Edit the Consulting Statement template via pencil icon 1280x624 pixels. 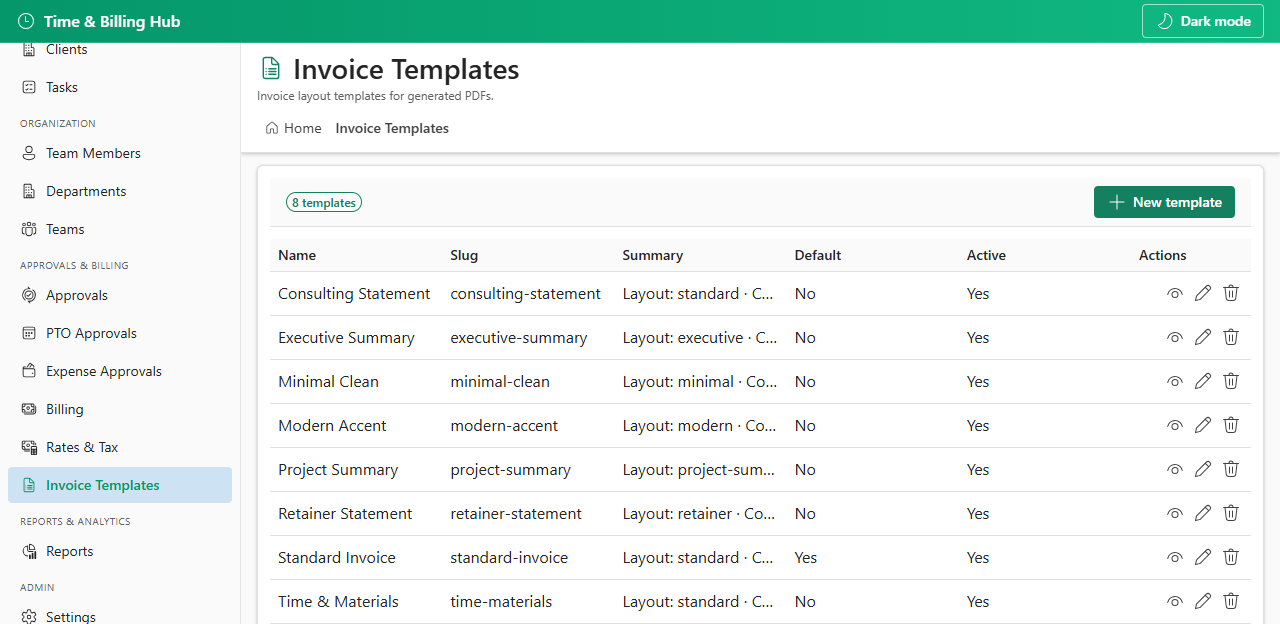click(1203, 294)
